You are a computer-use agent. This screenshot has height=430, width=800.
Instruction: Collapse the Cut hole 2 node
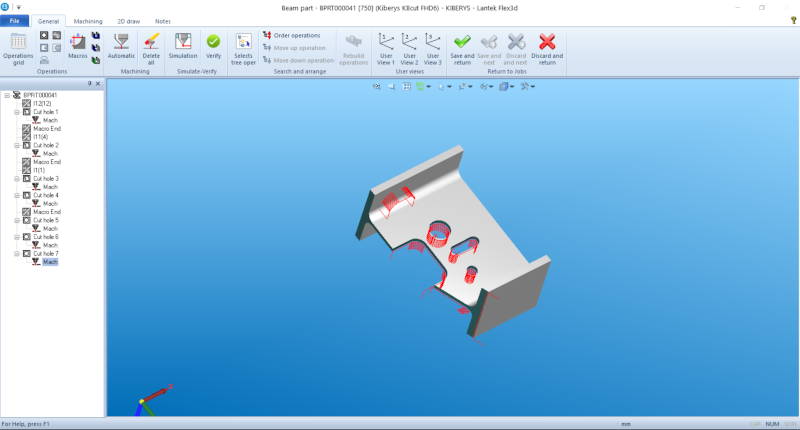coord(17,145)
